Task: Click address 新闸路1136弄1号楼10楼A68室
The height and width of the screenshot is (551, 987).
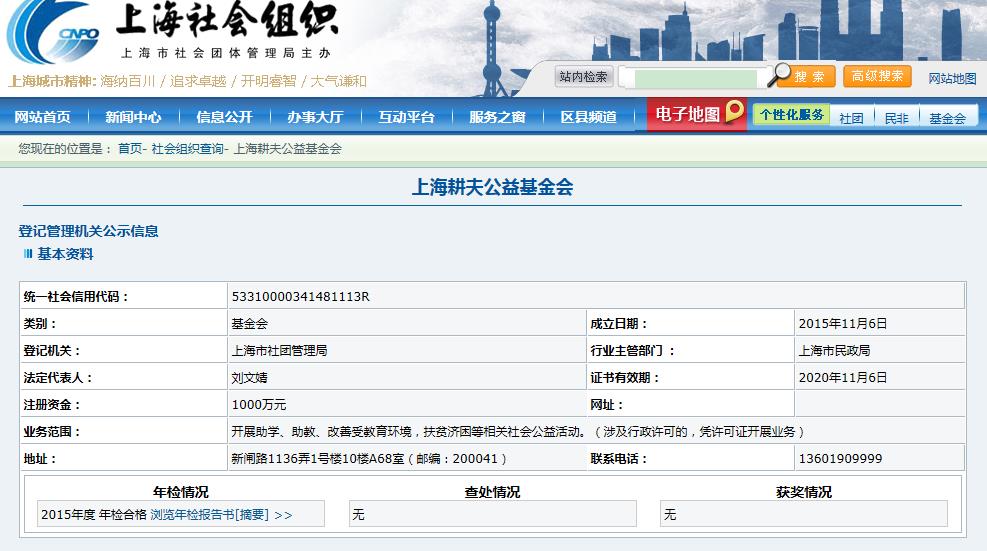Action: point(318,459)
